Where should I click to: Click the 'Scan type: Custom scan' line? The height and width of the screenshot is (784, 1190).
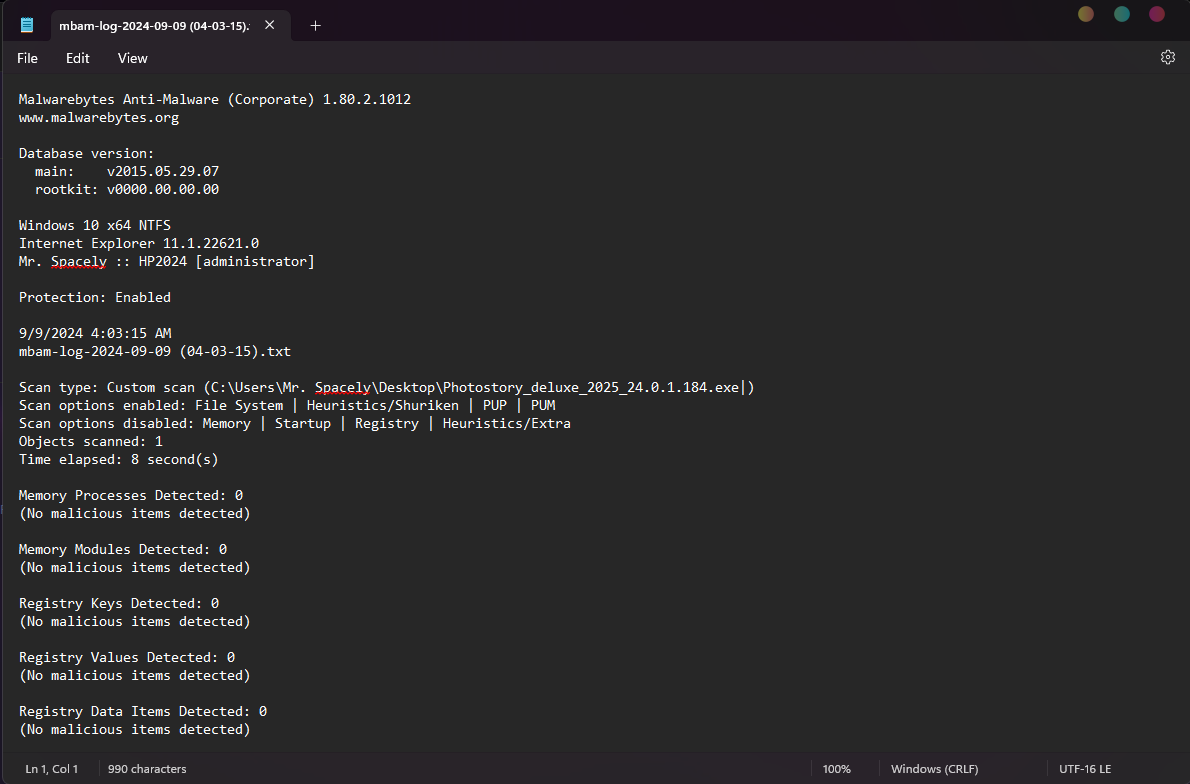click(x=386, y=388)
